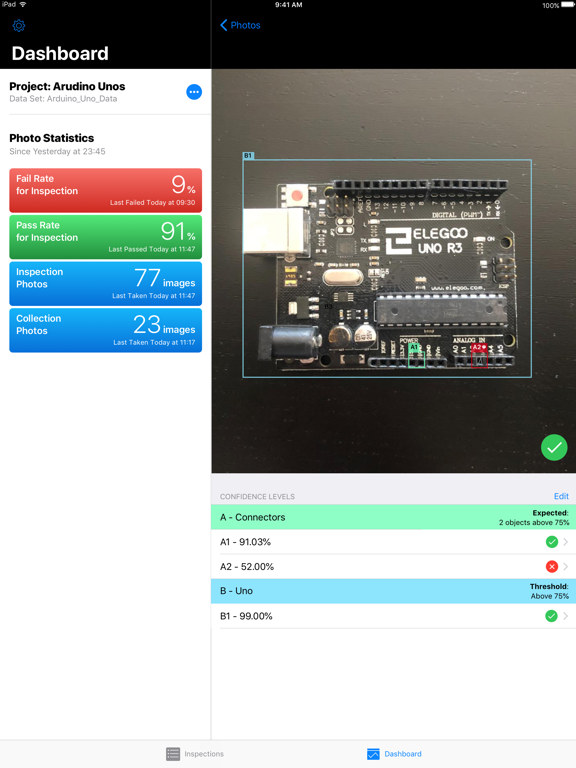
Task: Tap the green pass icon for A1
Action: [x=552, y=542]
